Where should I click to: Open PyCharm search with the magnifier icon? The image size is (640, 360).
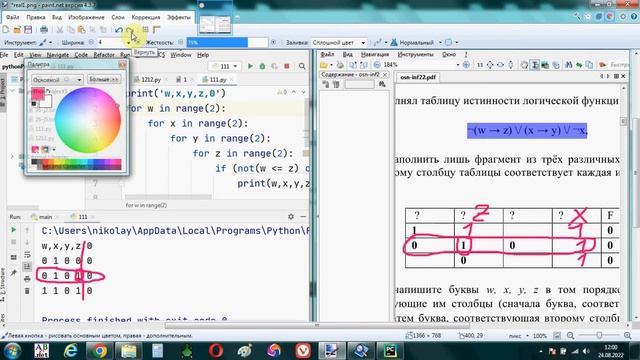pos(302,66)
